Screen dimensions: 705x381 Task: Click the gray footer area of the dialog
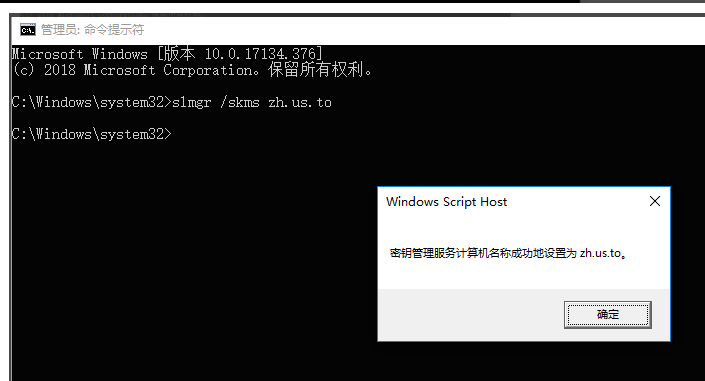pos(470,314)
